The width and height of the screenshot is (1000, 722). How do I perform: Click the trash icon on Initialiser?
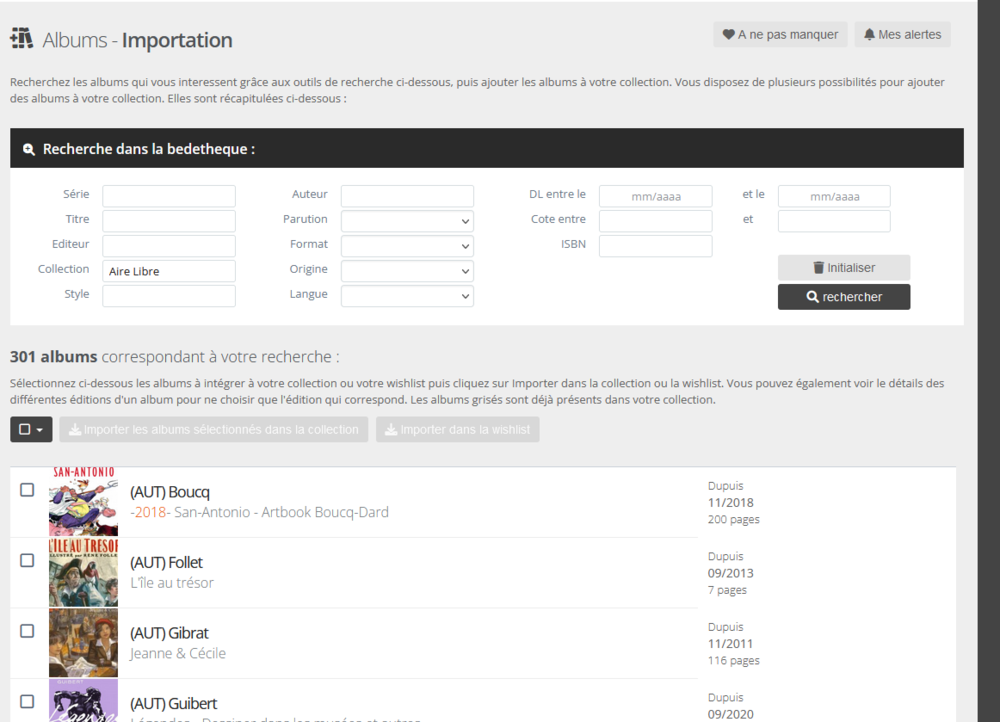[818, 267]
